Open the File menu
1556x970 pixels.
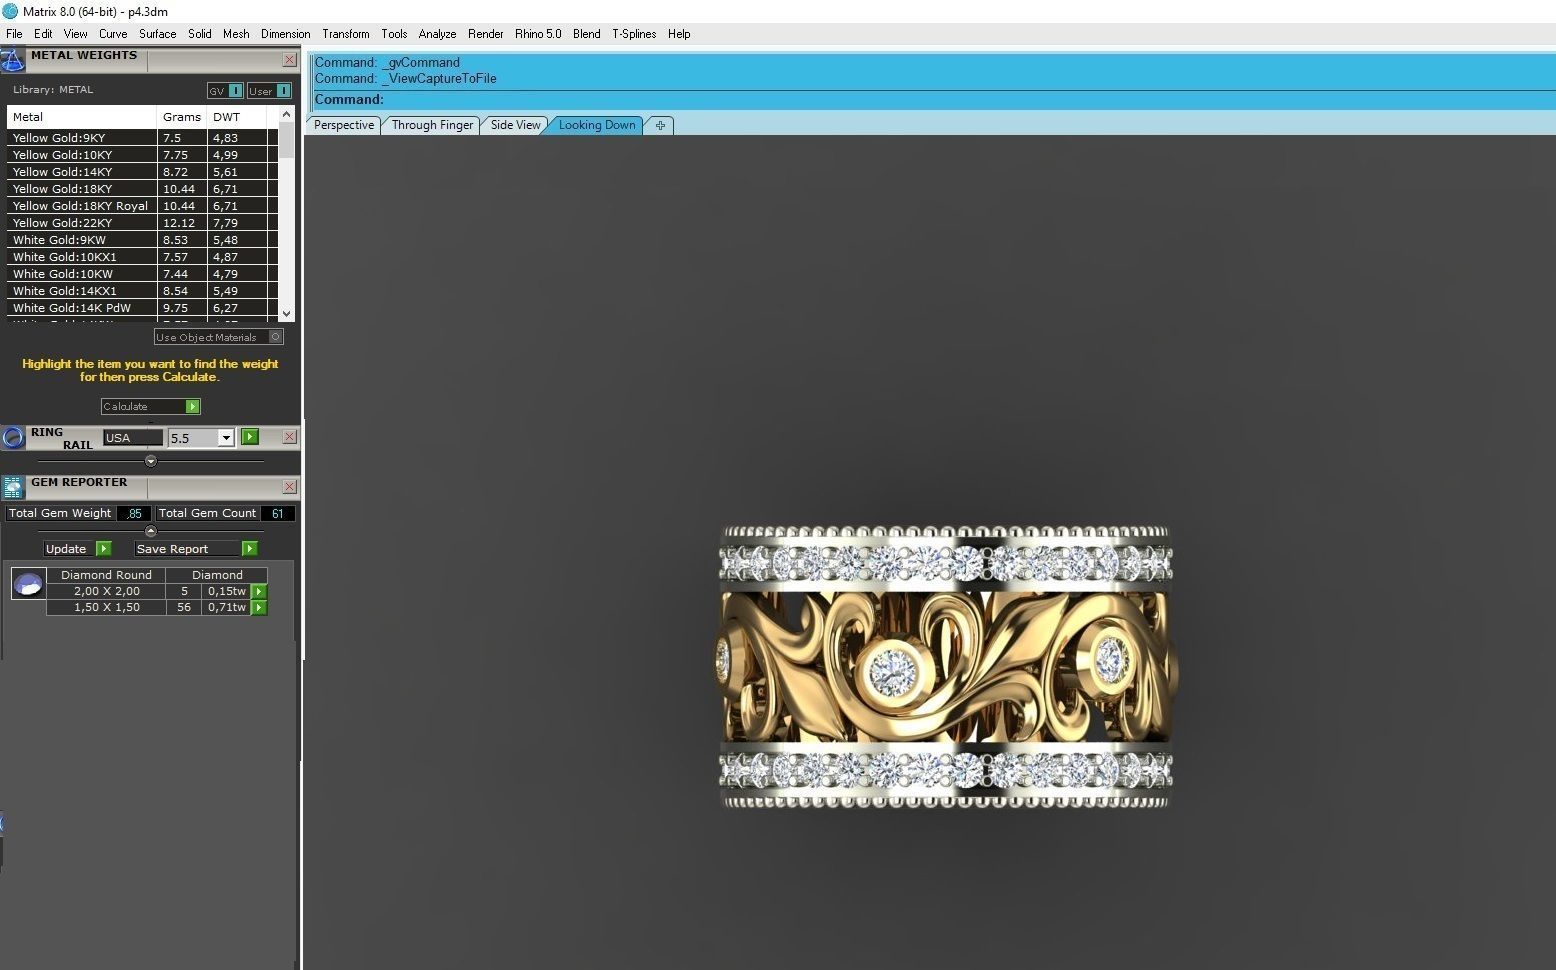click(14, 34)
